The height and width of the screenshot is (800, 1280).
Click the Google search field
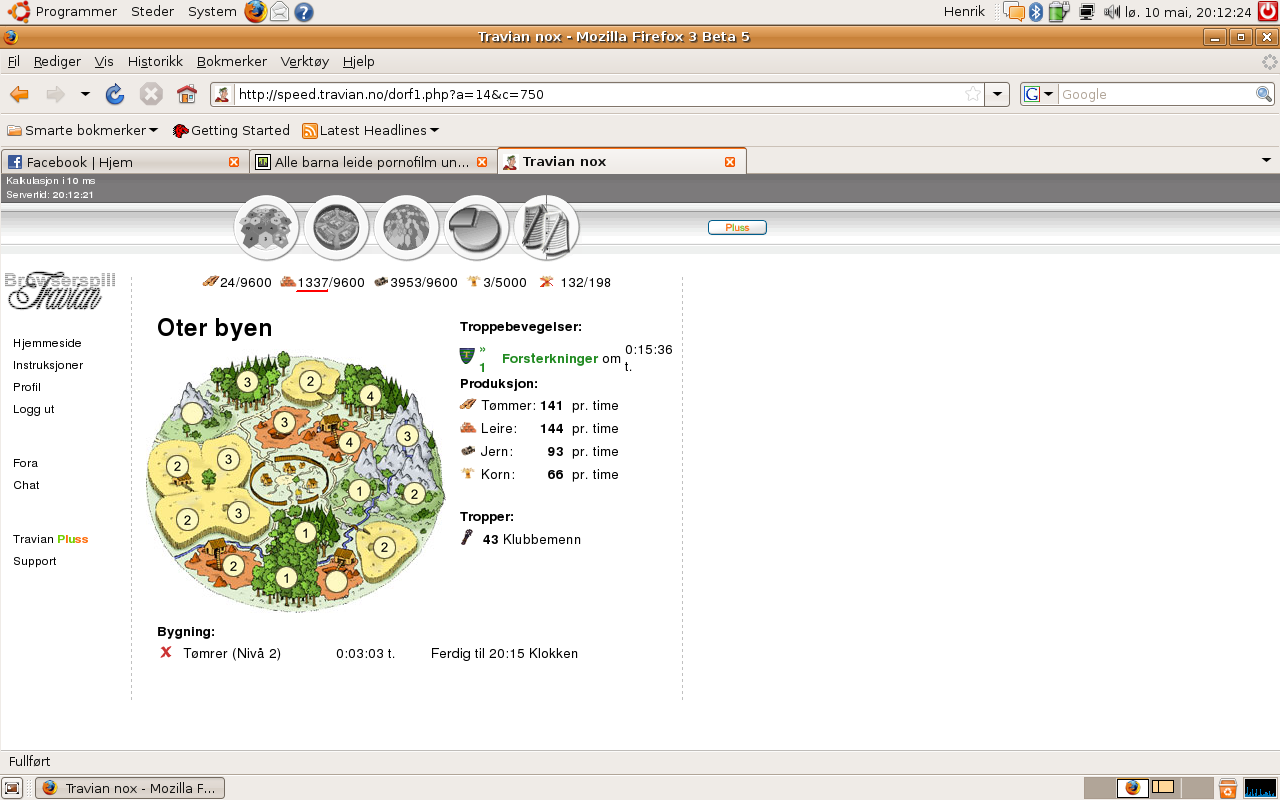[1156, 94]
